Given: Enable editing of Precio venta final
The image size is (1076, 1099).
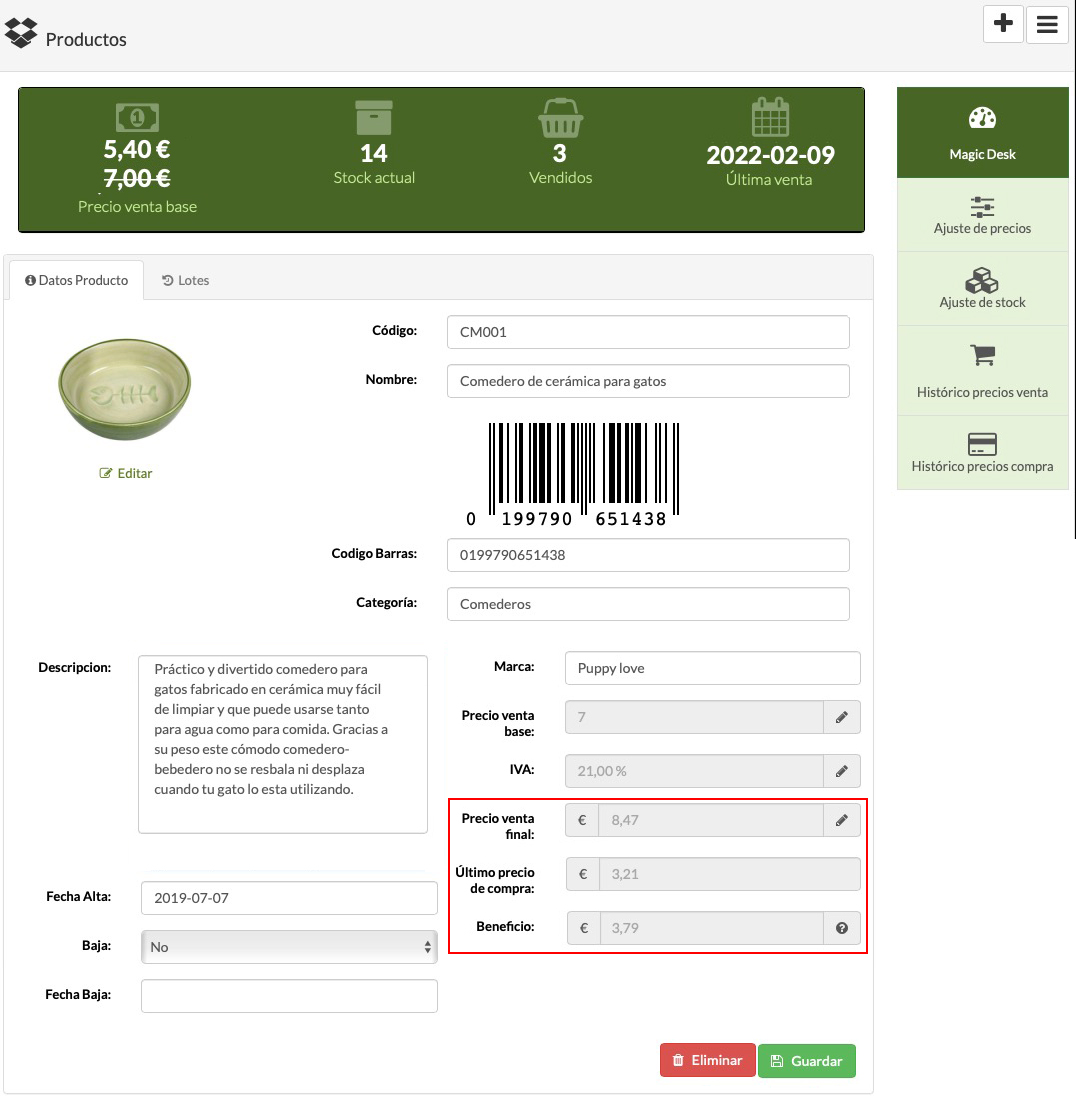Looking at the screenshot, I should [842, 819].
